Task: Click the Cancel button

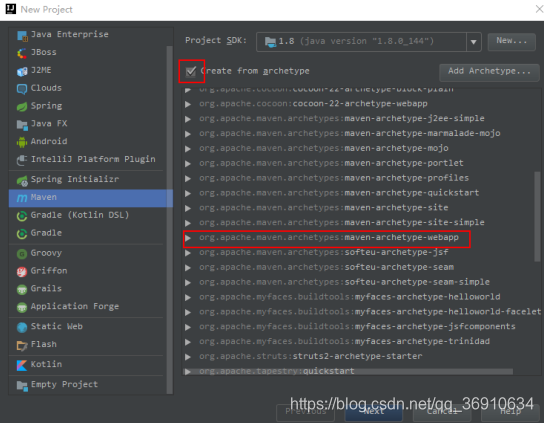Action: (442, 412)
